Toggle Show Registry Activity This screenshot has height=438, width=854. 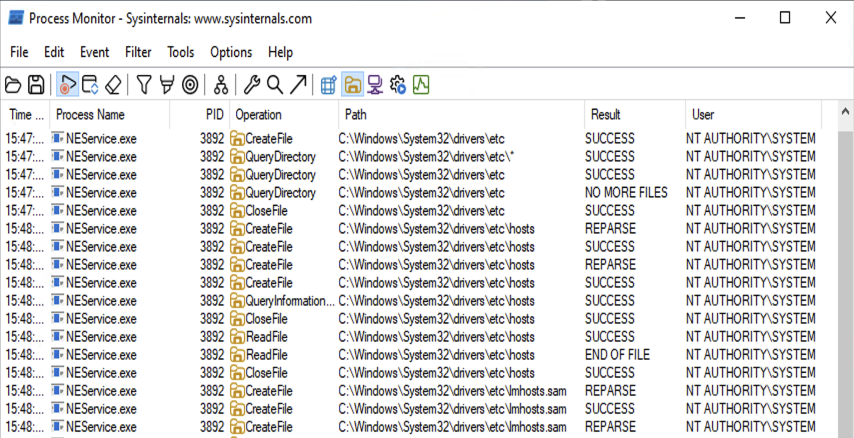328,85
